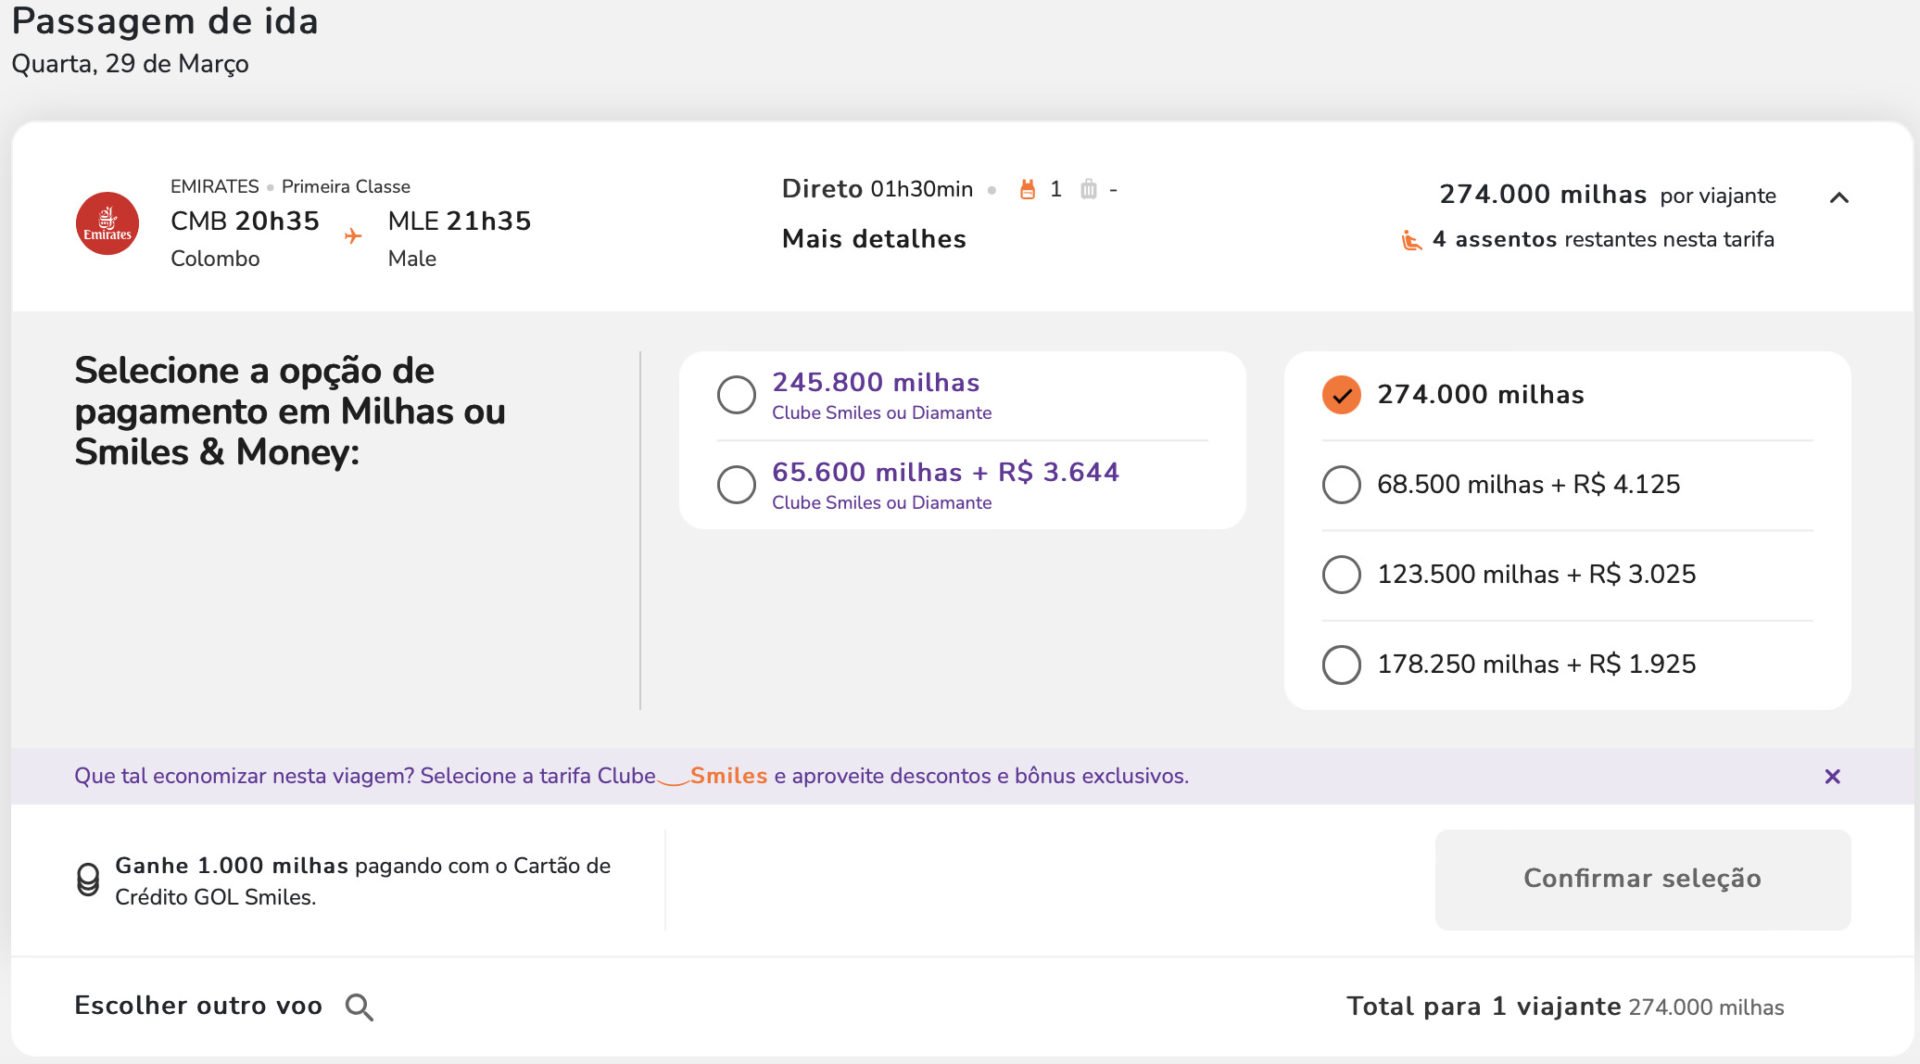Click the remaining seats seat icon

click(x=1411, y=240)
